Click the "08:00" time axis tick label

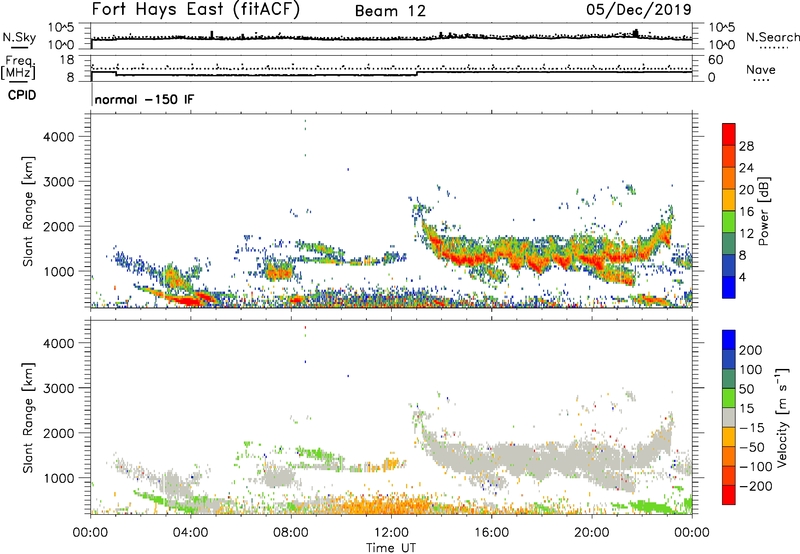(290, 533)
